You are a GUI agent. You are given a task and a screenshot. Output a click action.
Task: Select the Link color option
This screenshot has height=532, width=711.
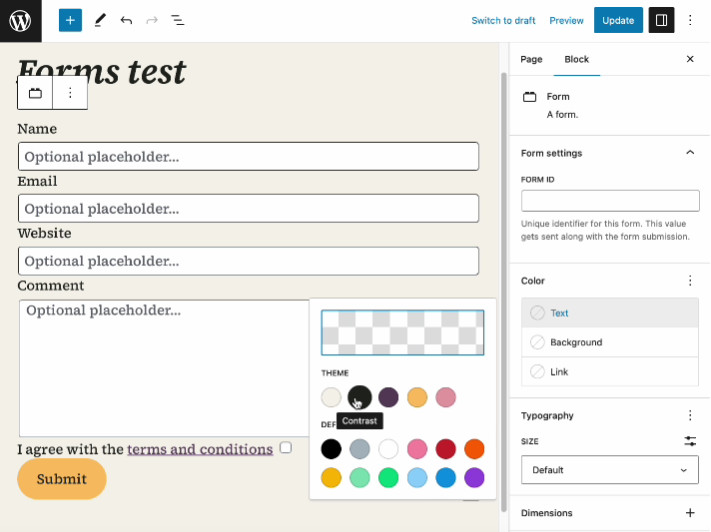click(609, 371)
